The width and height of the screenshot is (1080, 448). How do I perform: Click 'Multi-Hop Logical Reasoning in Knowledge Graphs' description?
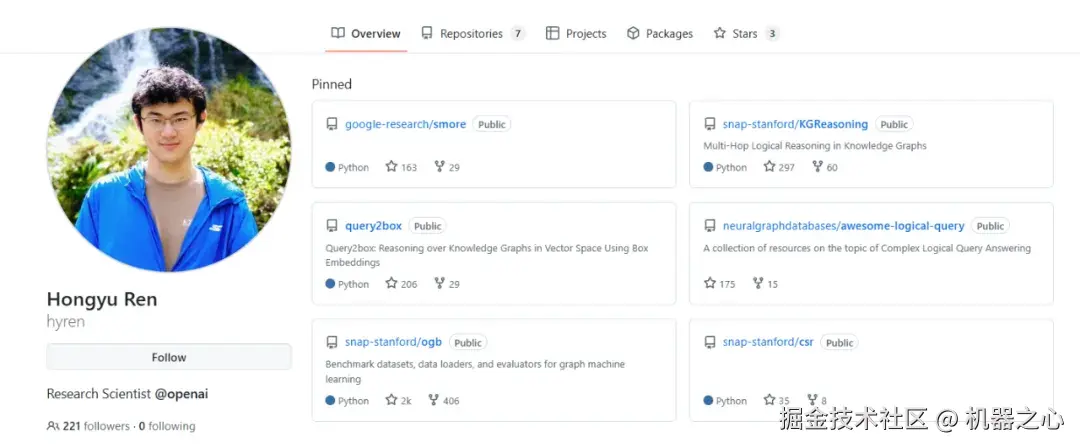815,145
